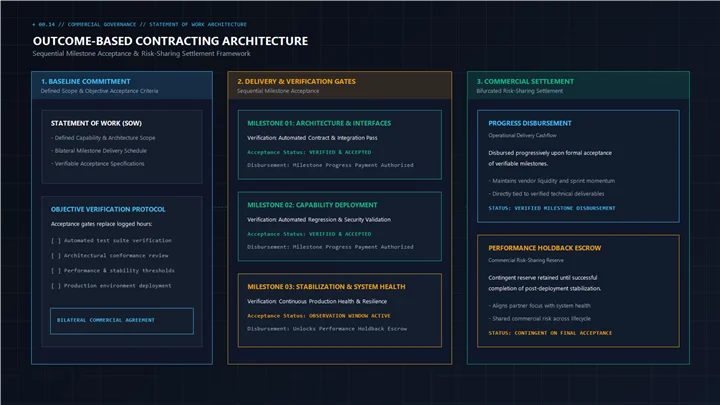Select Milestone 03: Stabilization & System Health heading

[326, 287]
